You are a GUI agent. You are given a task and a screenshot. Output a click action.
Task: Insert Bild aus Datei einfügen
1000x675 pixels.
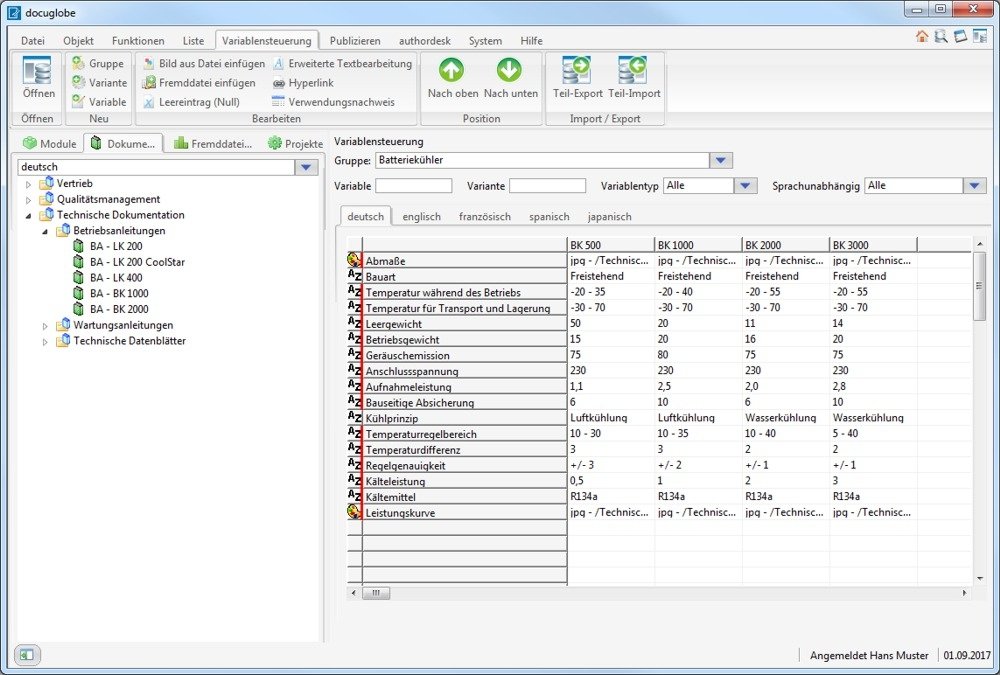pyautogui.click(x=203, y=64)
